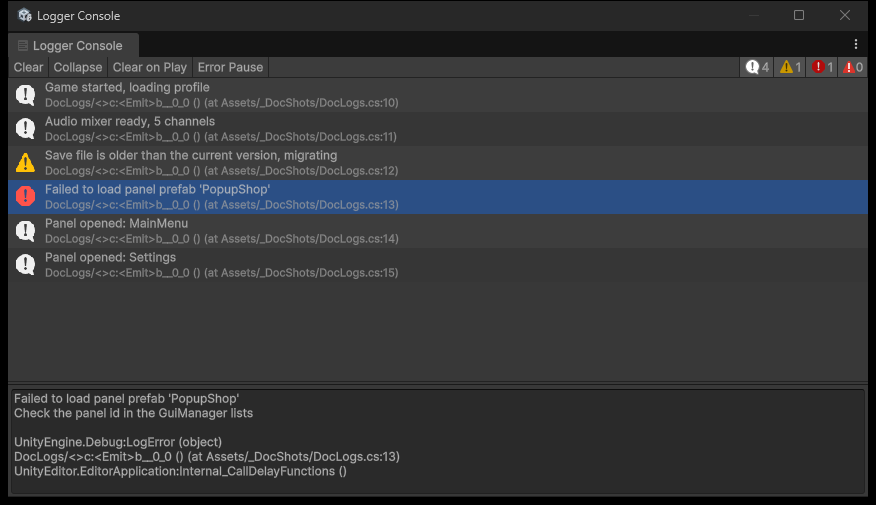
Task: Toggle warning messages filter showing 1
Action: pos(790,67)
